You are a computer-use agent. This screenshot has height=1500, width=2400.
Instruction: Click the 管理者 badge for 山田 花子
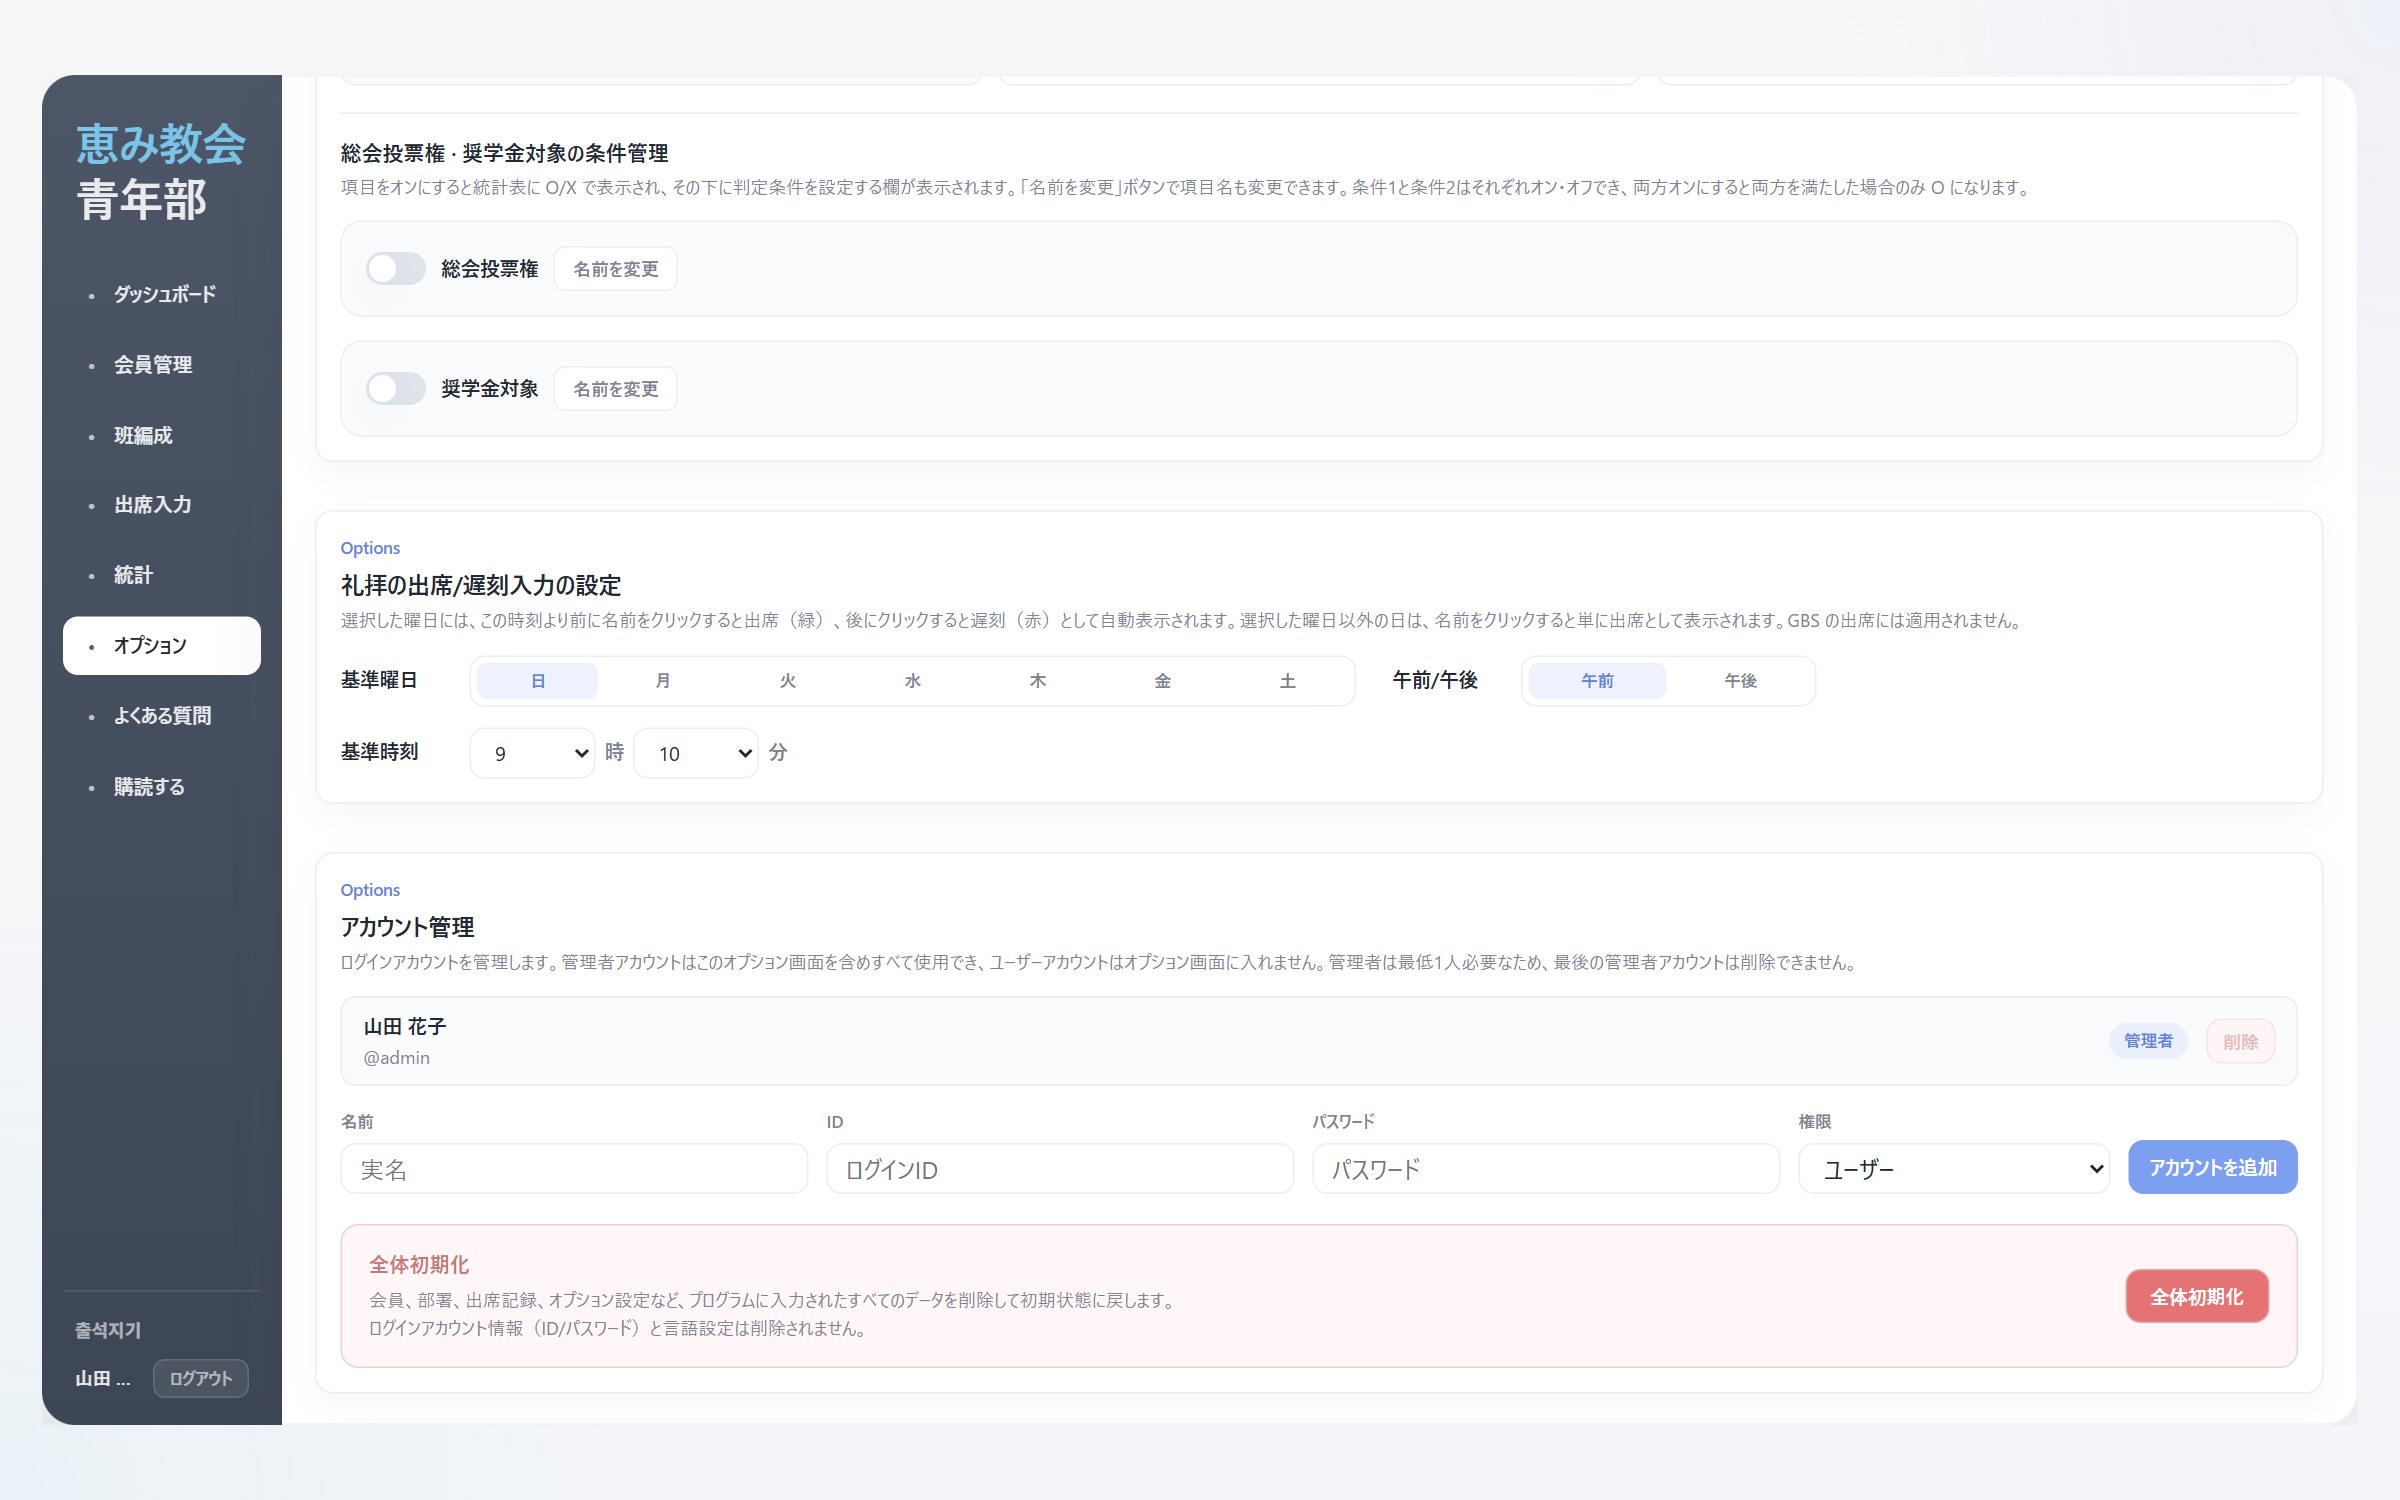(x=2148, y=1041)
